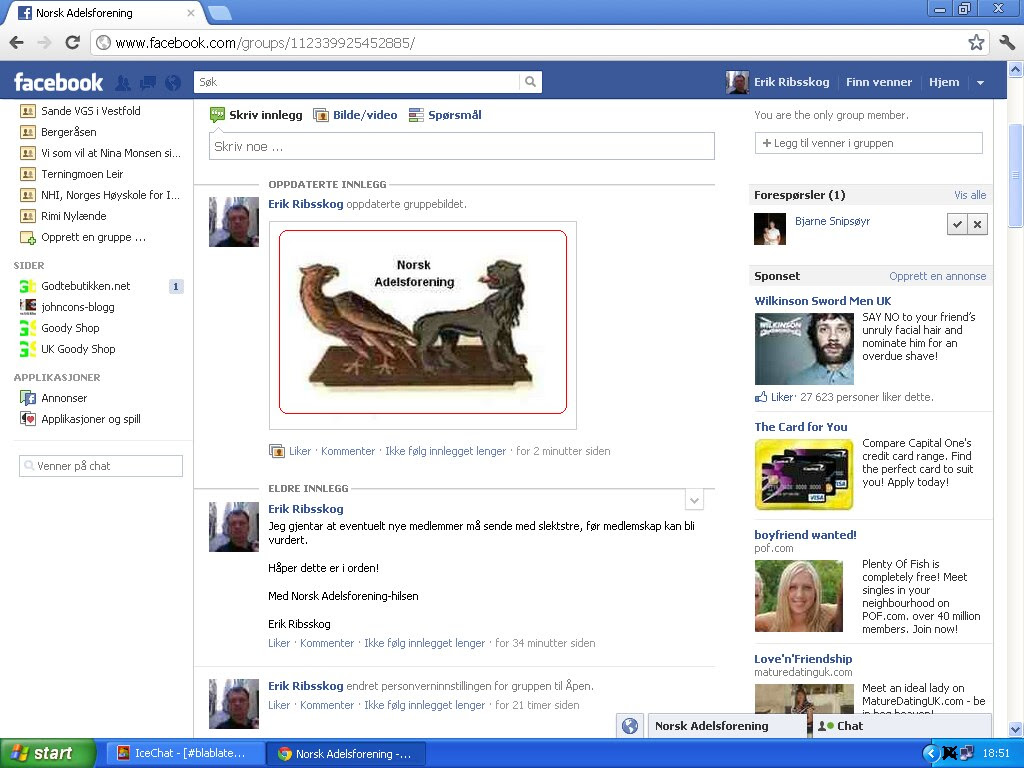Image resolution: width=1024 pixels, height=768 pixels.
Task: Accept Bjarne Snipsøyr's request with the checkmark
Action: click(x=957, y=224)
